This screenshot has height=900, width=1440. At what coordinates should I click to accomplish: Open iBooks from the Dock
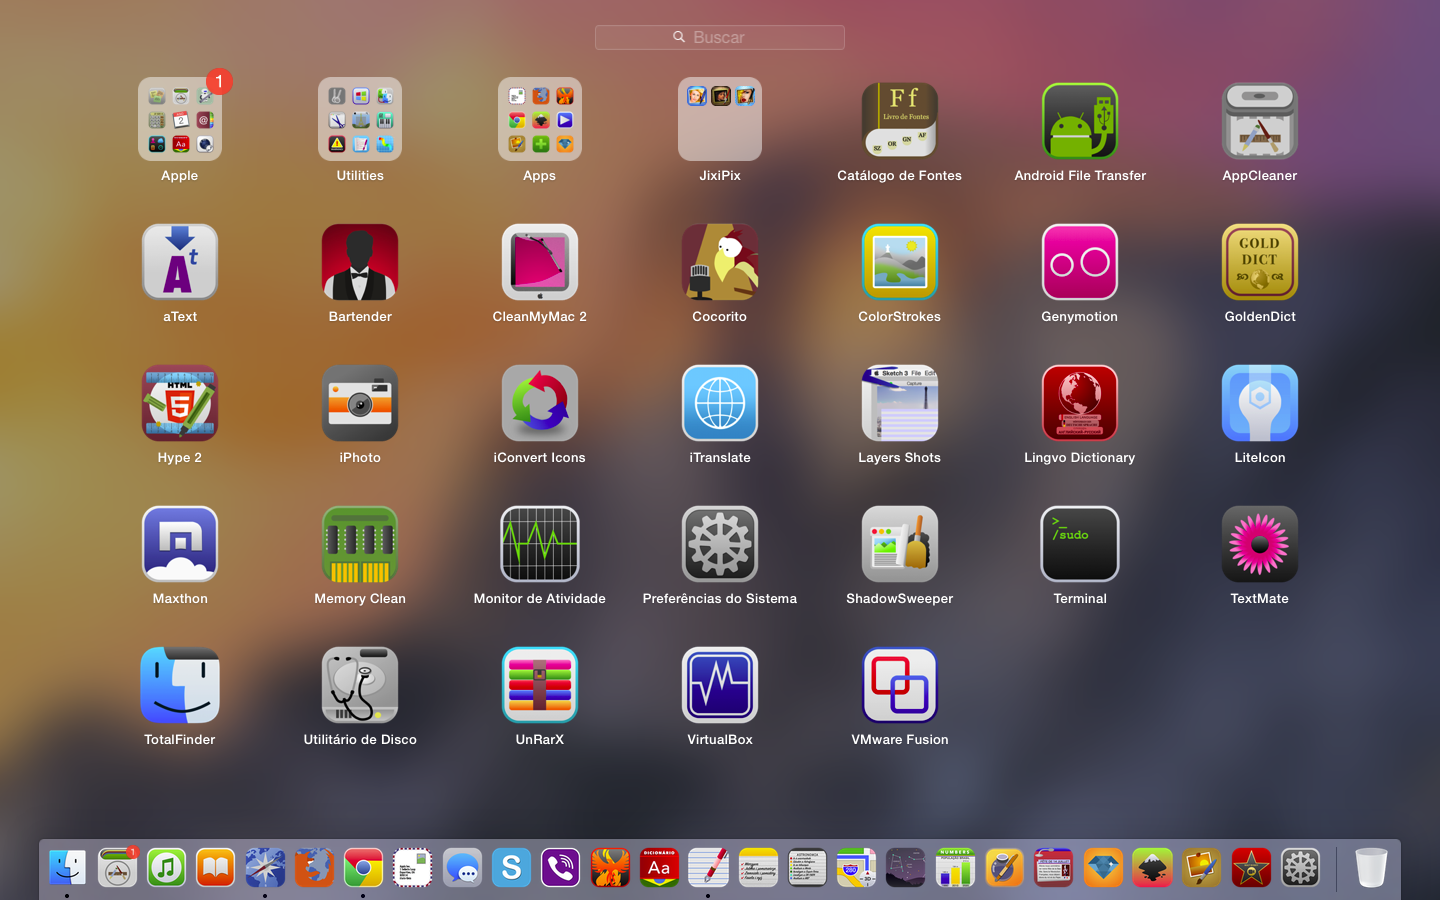tap(215, 868)
